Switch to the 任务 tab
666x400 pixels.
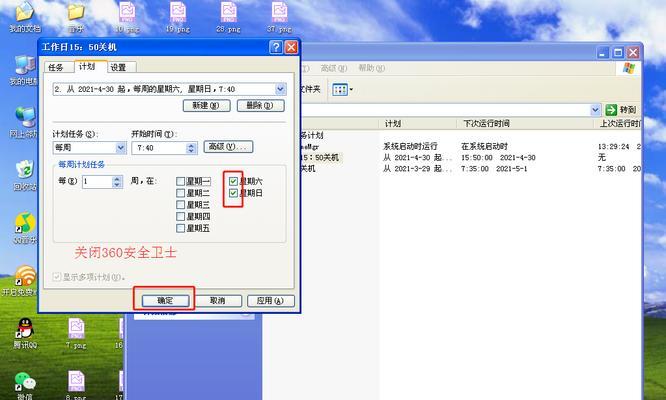pyautogui.click(x=56, y=68)
